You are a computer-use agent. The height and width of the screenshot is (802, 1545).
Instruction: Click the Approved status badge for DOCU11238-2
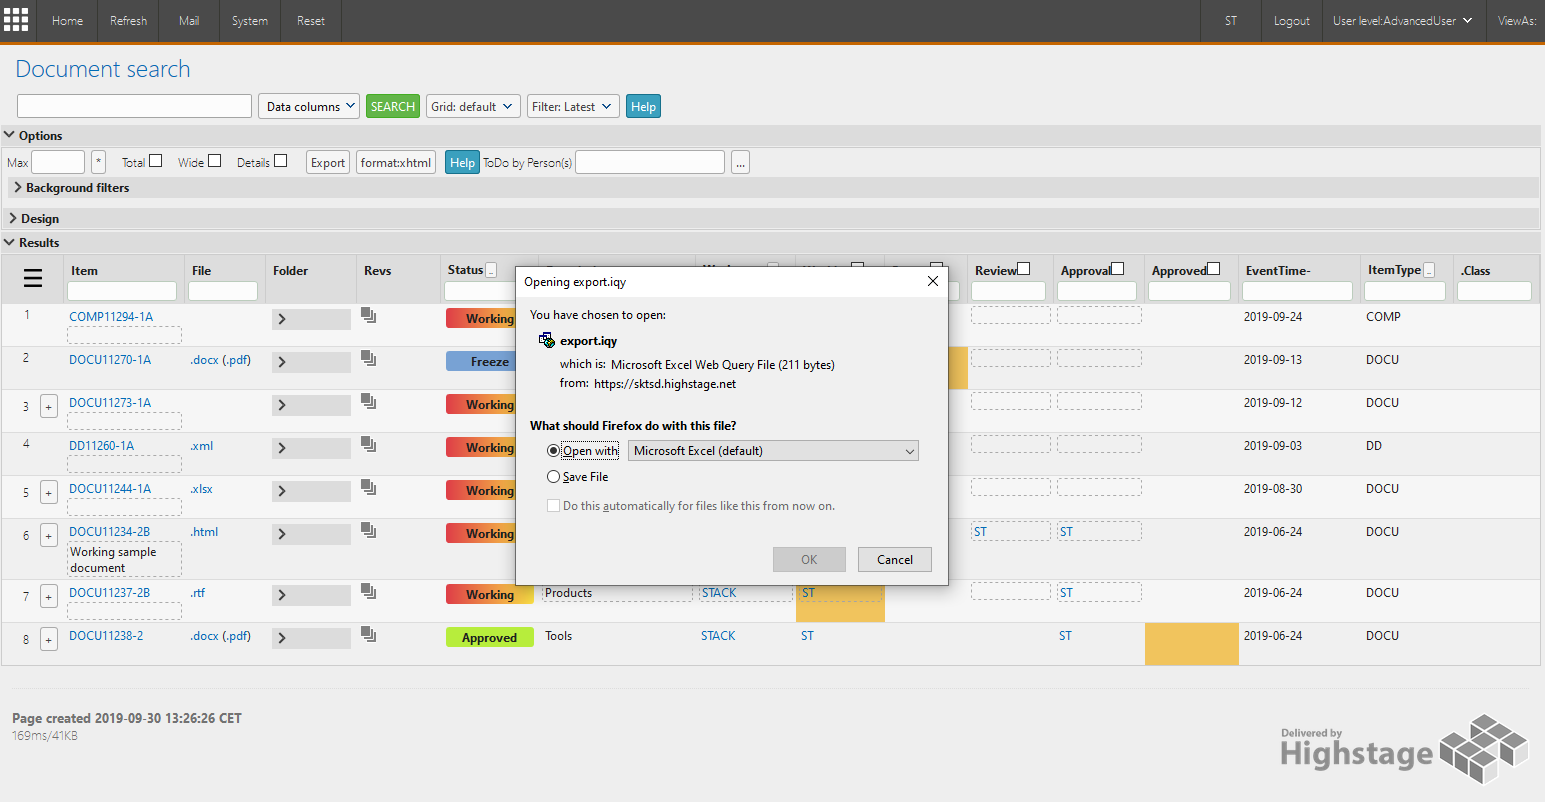point(489,637)
